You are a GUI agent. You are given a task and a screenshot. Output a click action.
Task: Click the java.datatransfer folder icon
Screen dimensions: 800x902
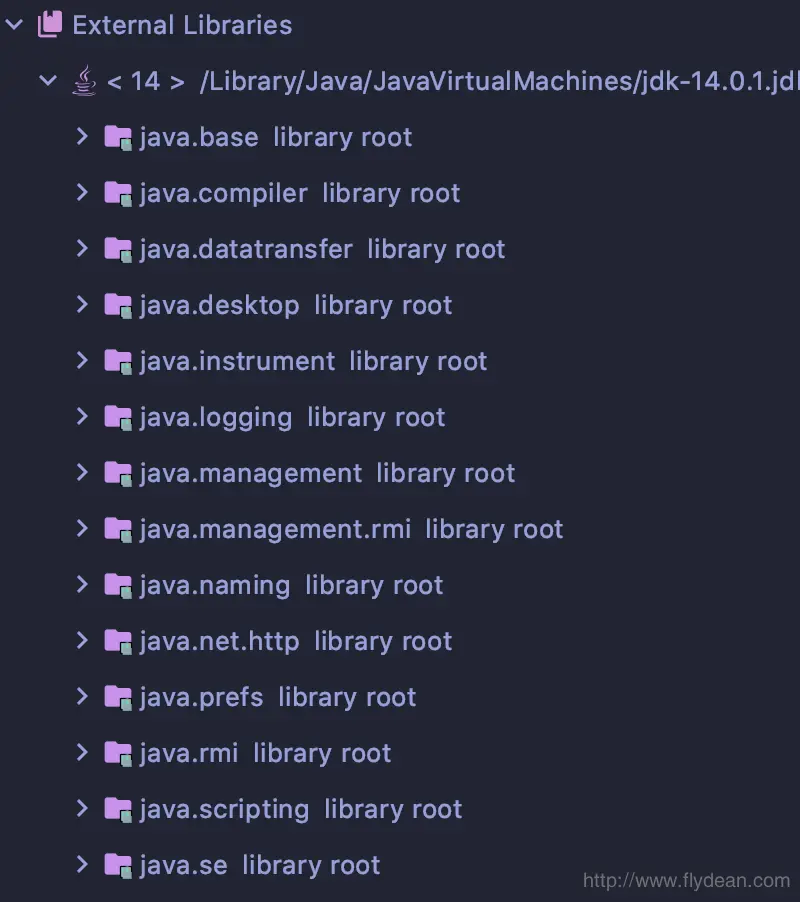[x=118, y=250]
